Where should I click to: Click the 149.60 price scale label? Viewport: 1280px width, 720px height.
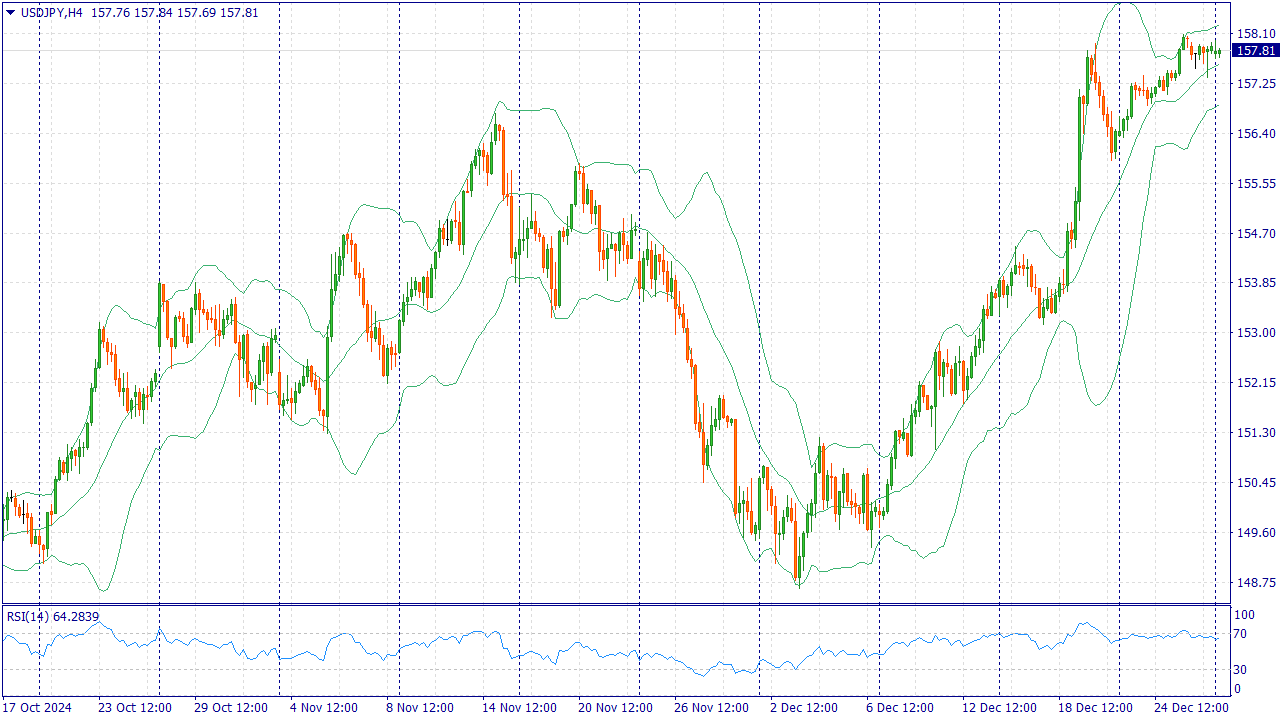point(1254,533)
